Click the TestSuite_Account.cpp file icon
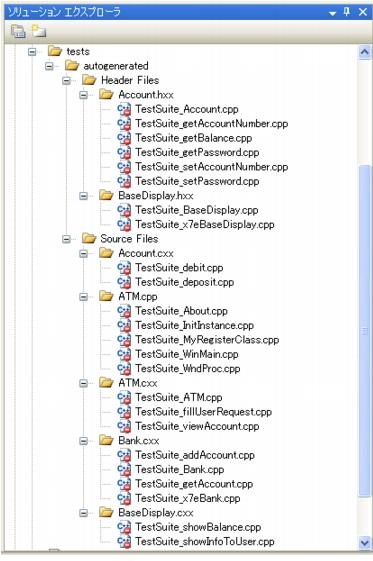373x561 pixels. tap(124, 109)
